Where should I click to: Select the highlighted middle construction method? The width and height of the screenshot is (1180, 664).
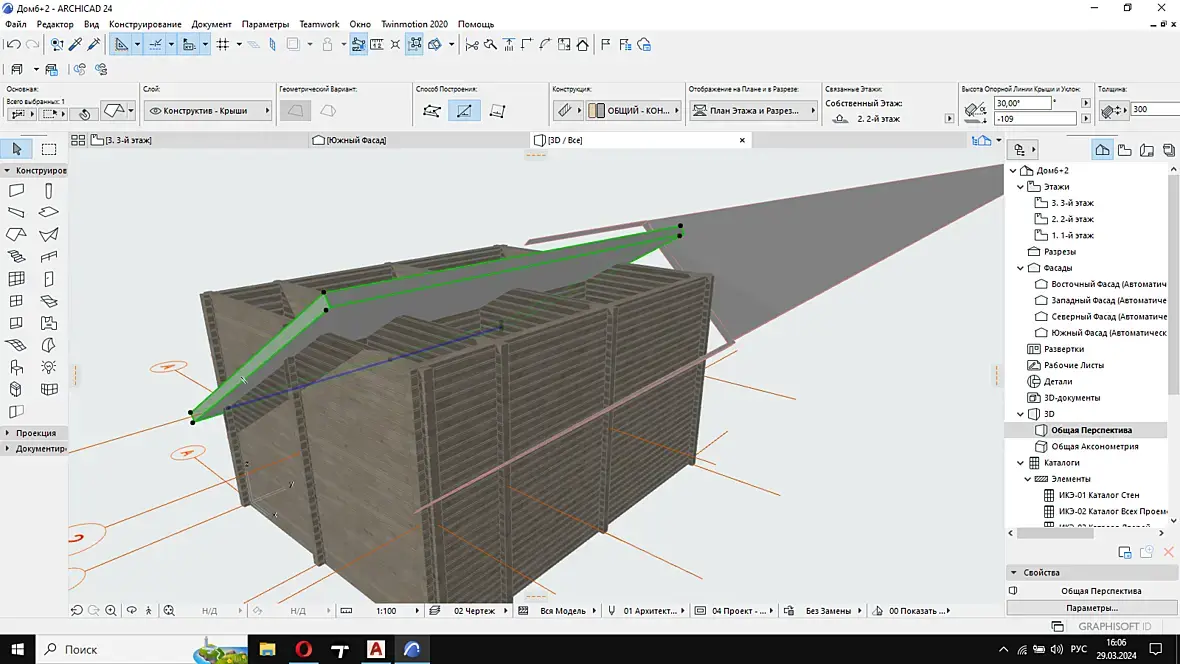tap(463, 111)
